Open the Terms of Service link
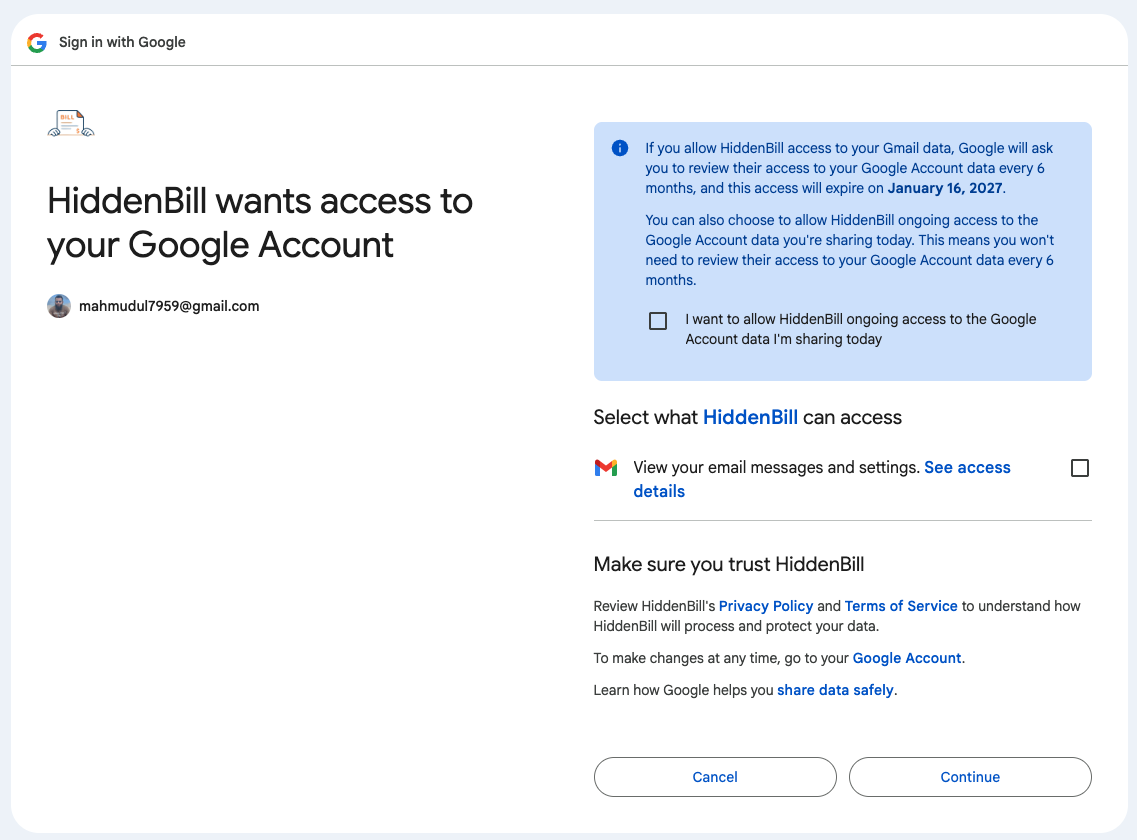This screenshot has height=840, width=1137. click(901, 606)
